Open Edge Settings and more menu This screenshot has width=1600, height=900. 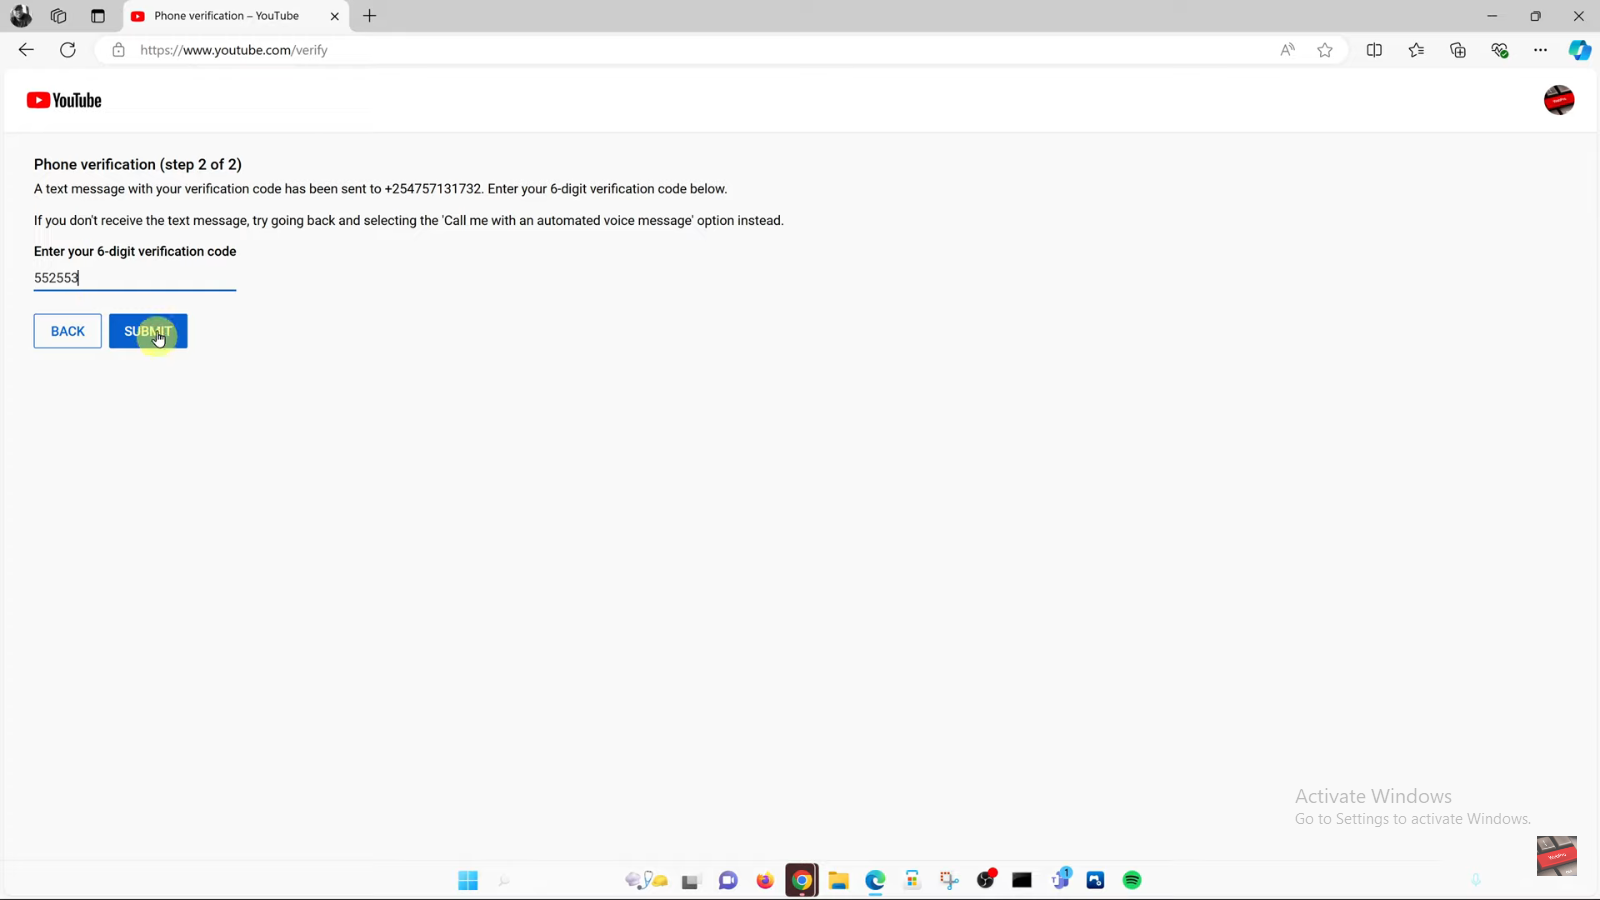coord(1540,50)
